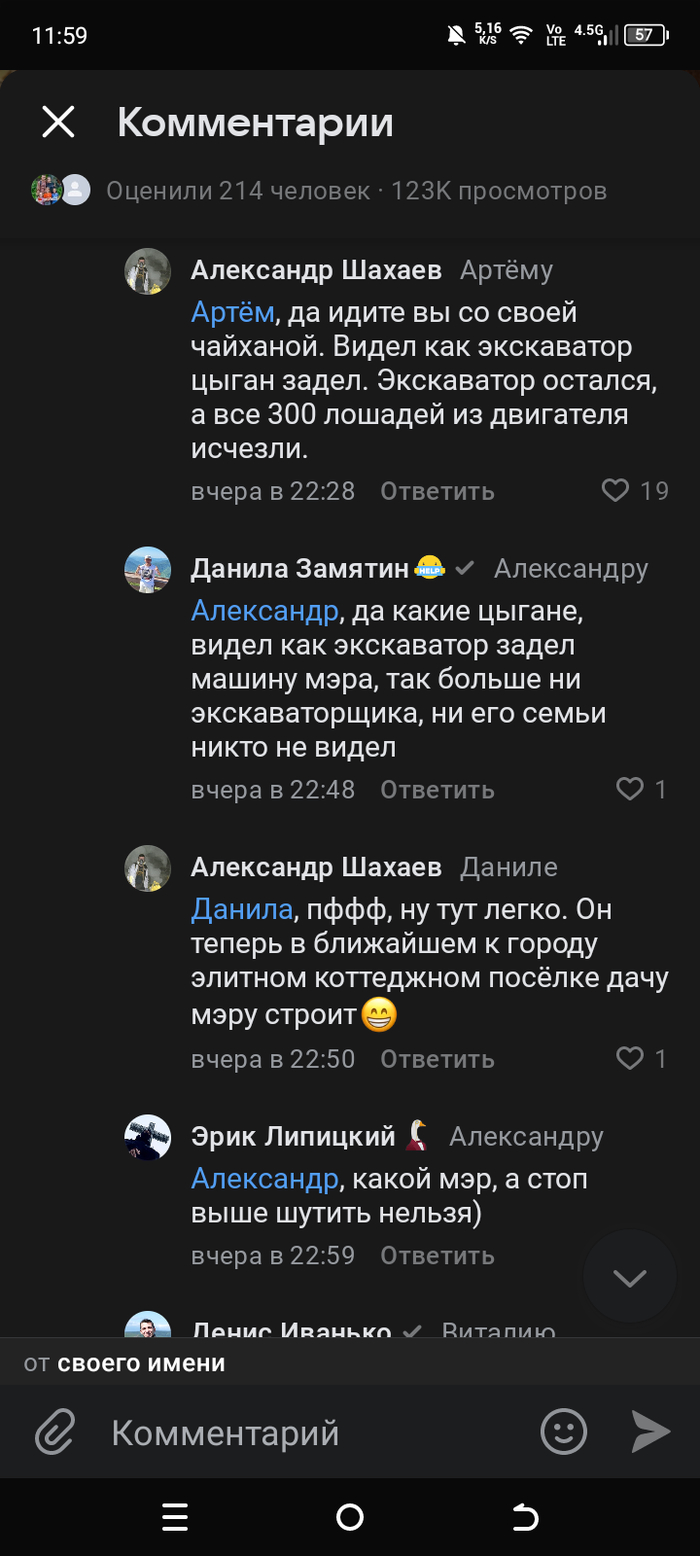
Task: Reply to Эрик Липицкий's comment at 22:59
Action: point(437,1255)
